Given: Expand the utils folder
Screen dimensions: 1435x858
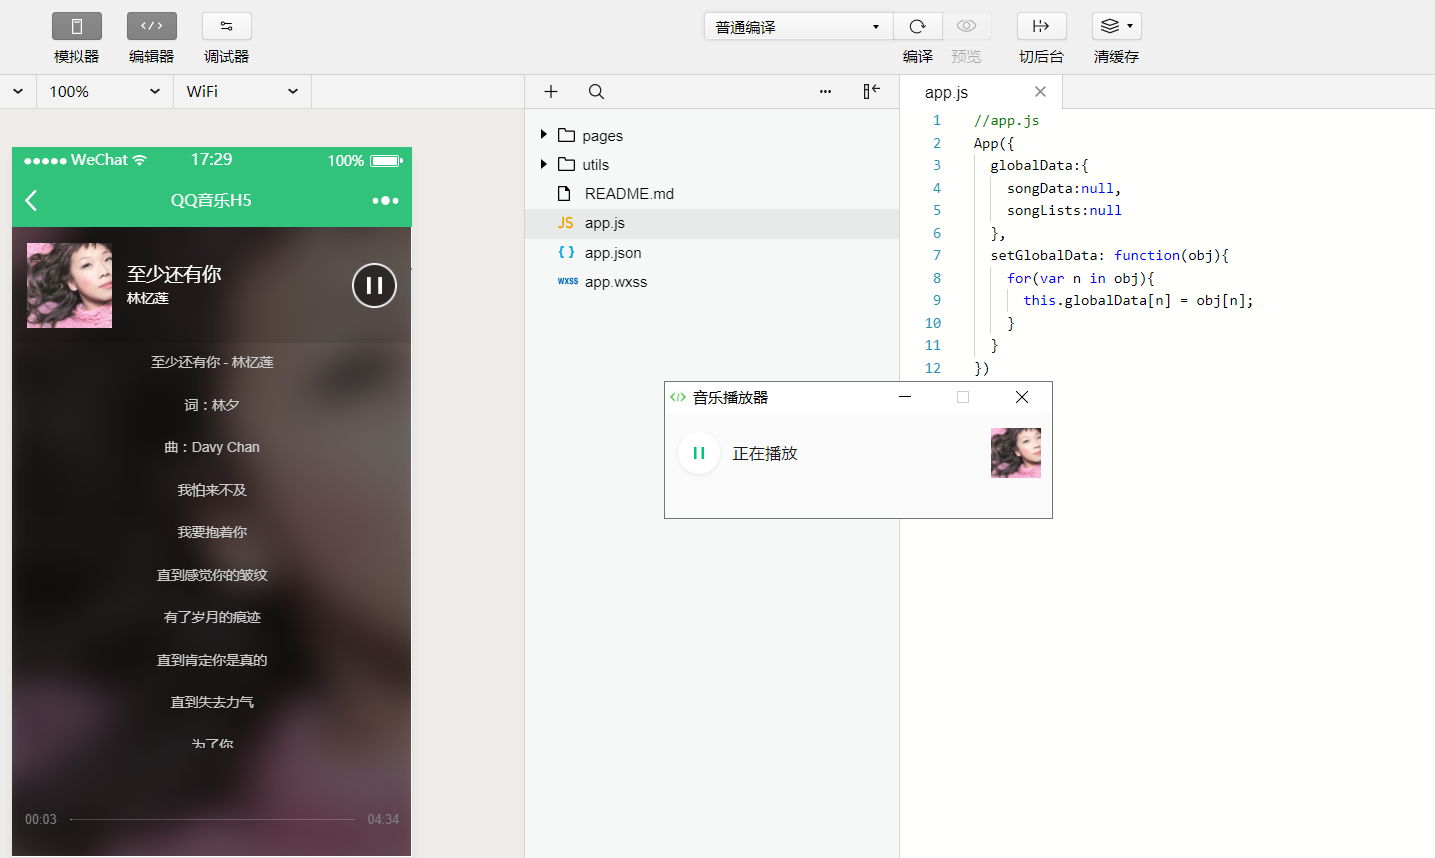Looking at the screenshot, I should [x=543, y=164].
